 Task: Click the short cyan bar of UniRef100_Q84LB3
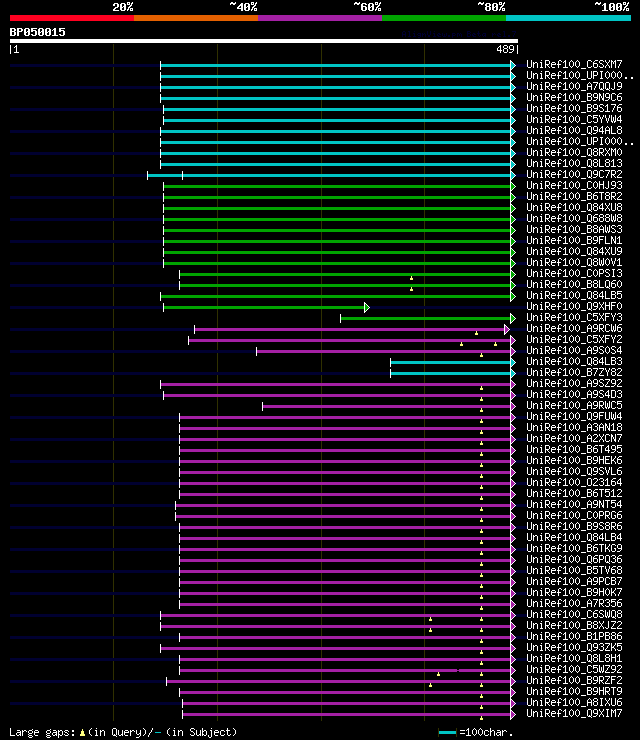pos(451,362)
